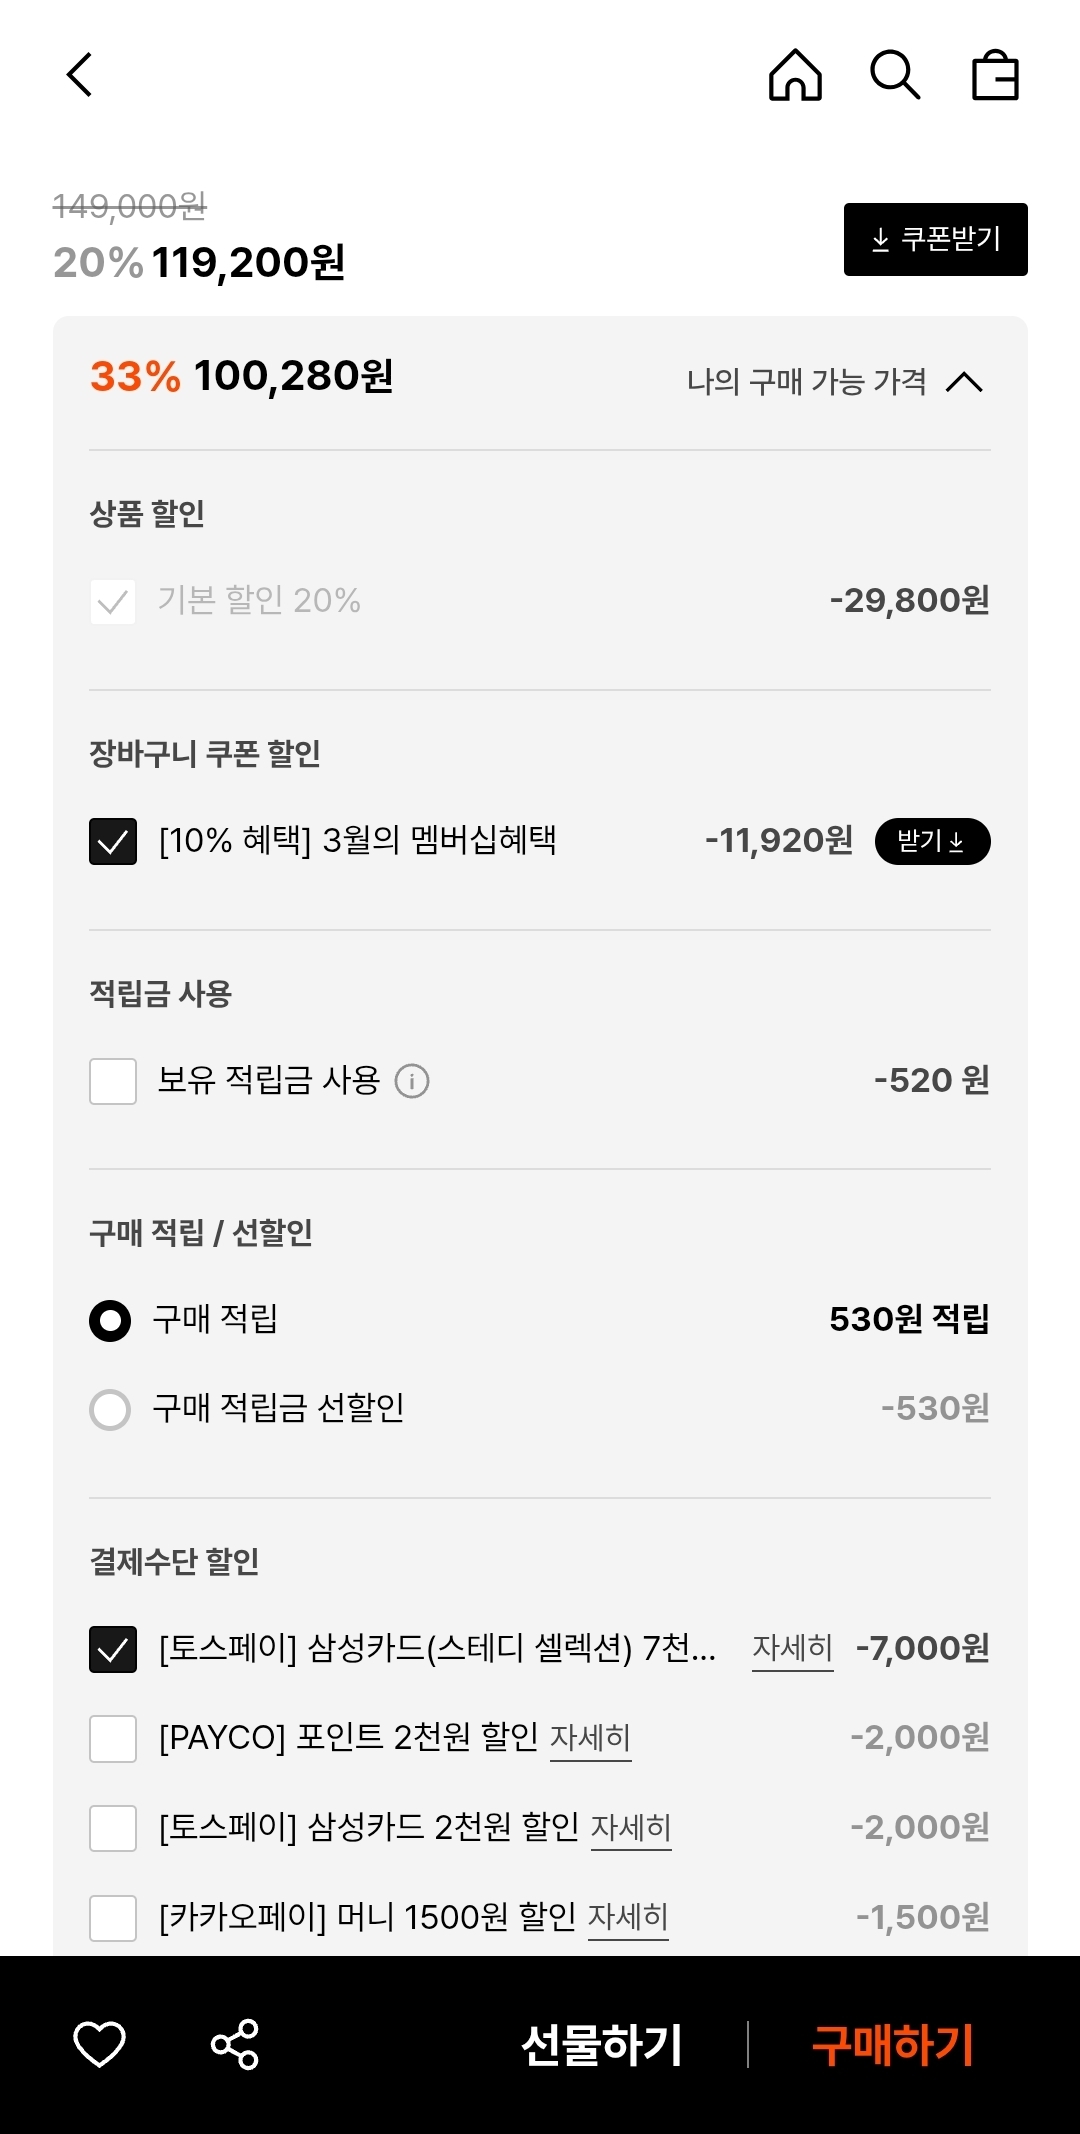Check the PAYCO 포인트 2천원 할인 checkbox
The image size is (1080, 2134).
click(x=113, y=1739)
